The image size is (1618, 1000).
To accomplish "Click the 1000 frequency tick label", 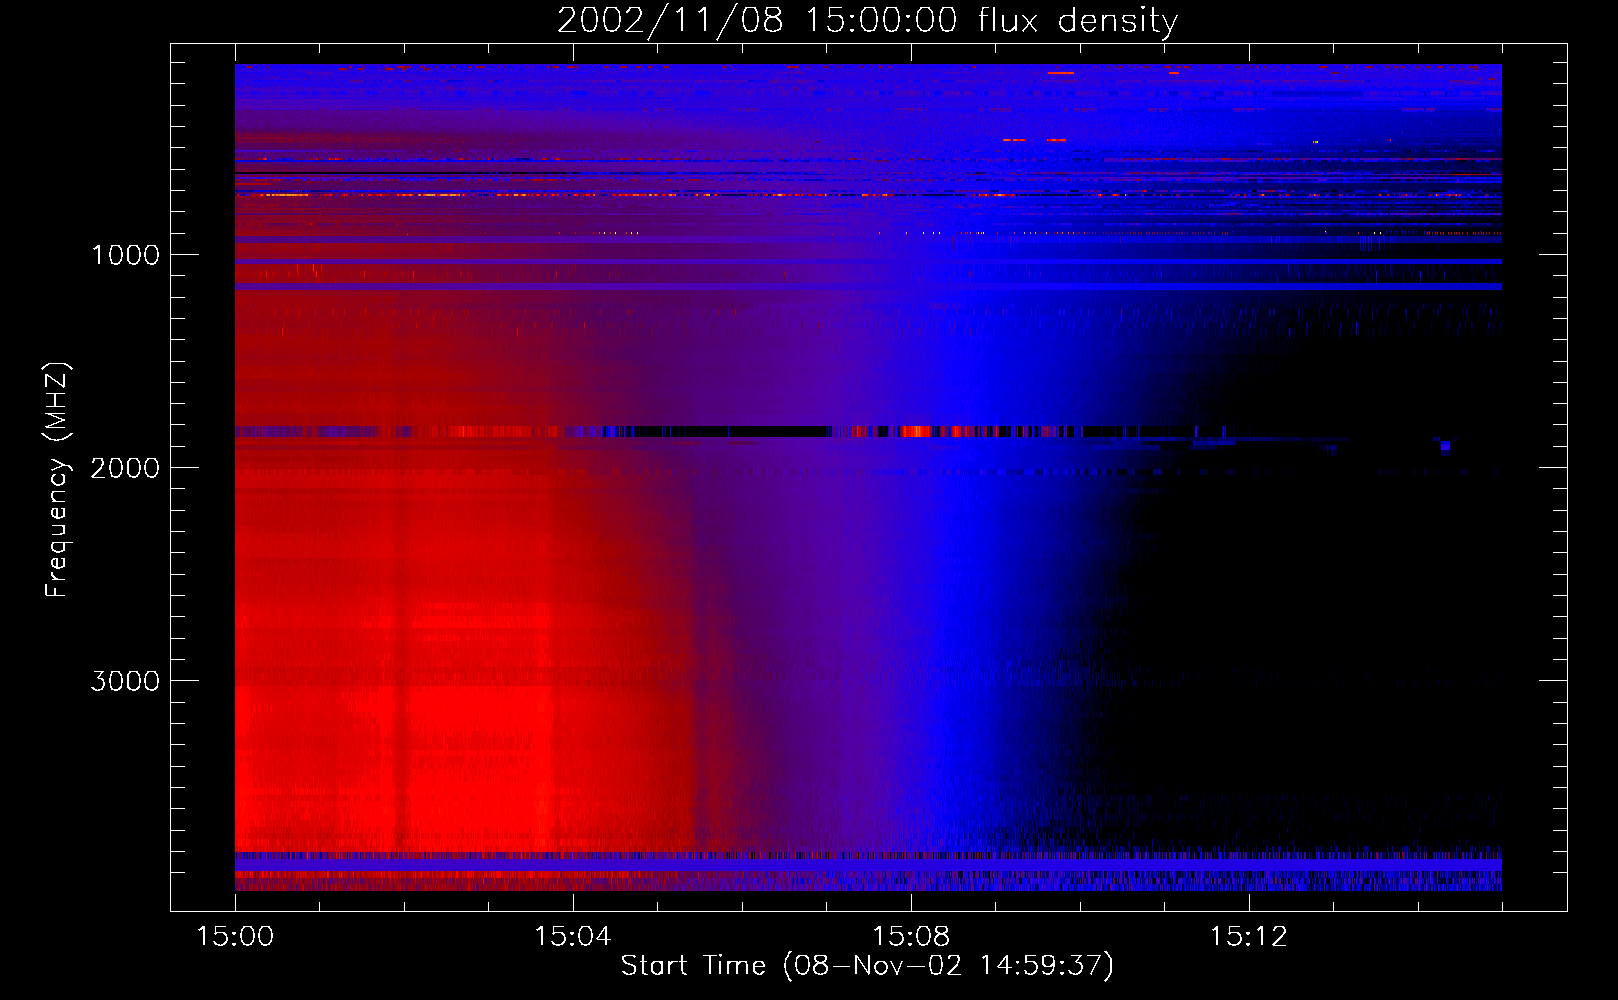I will tap(125, 255).
